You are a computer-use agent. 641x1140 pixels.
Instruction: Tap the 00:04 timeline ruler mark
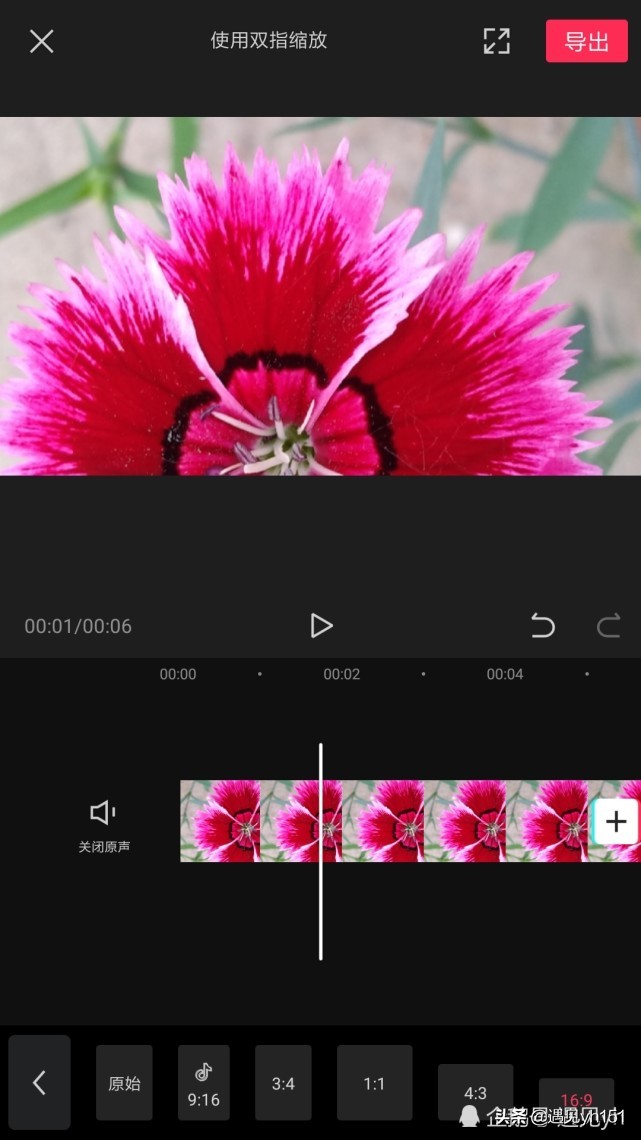point(505,674)
